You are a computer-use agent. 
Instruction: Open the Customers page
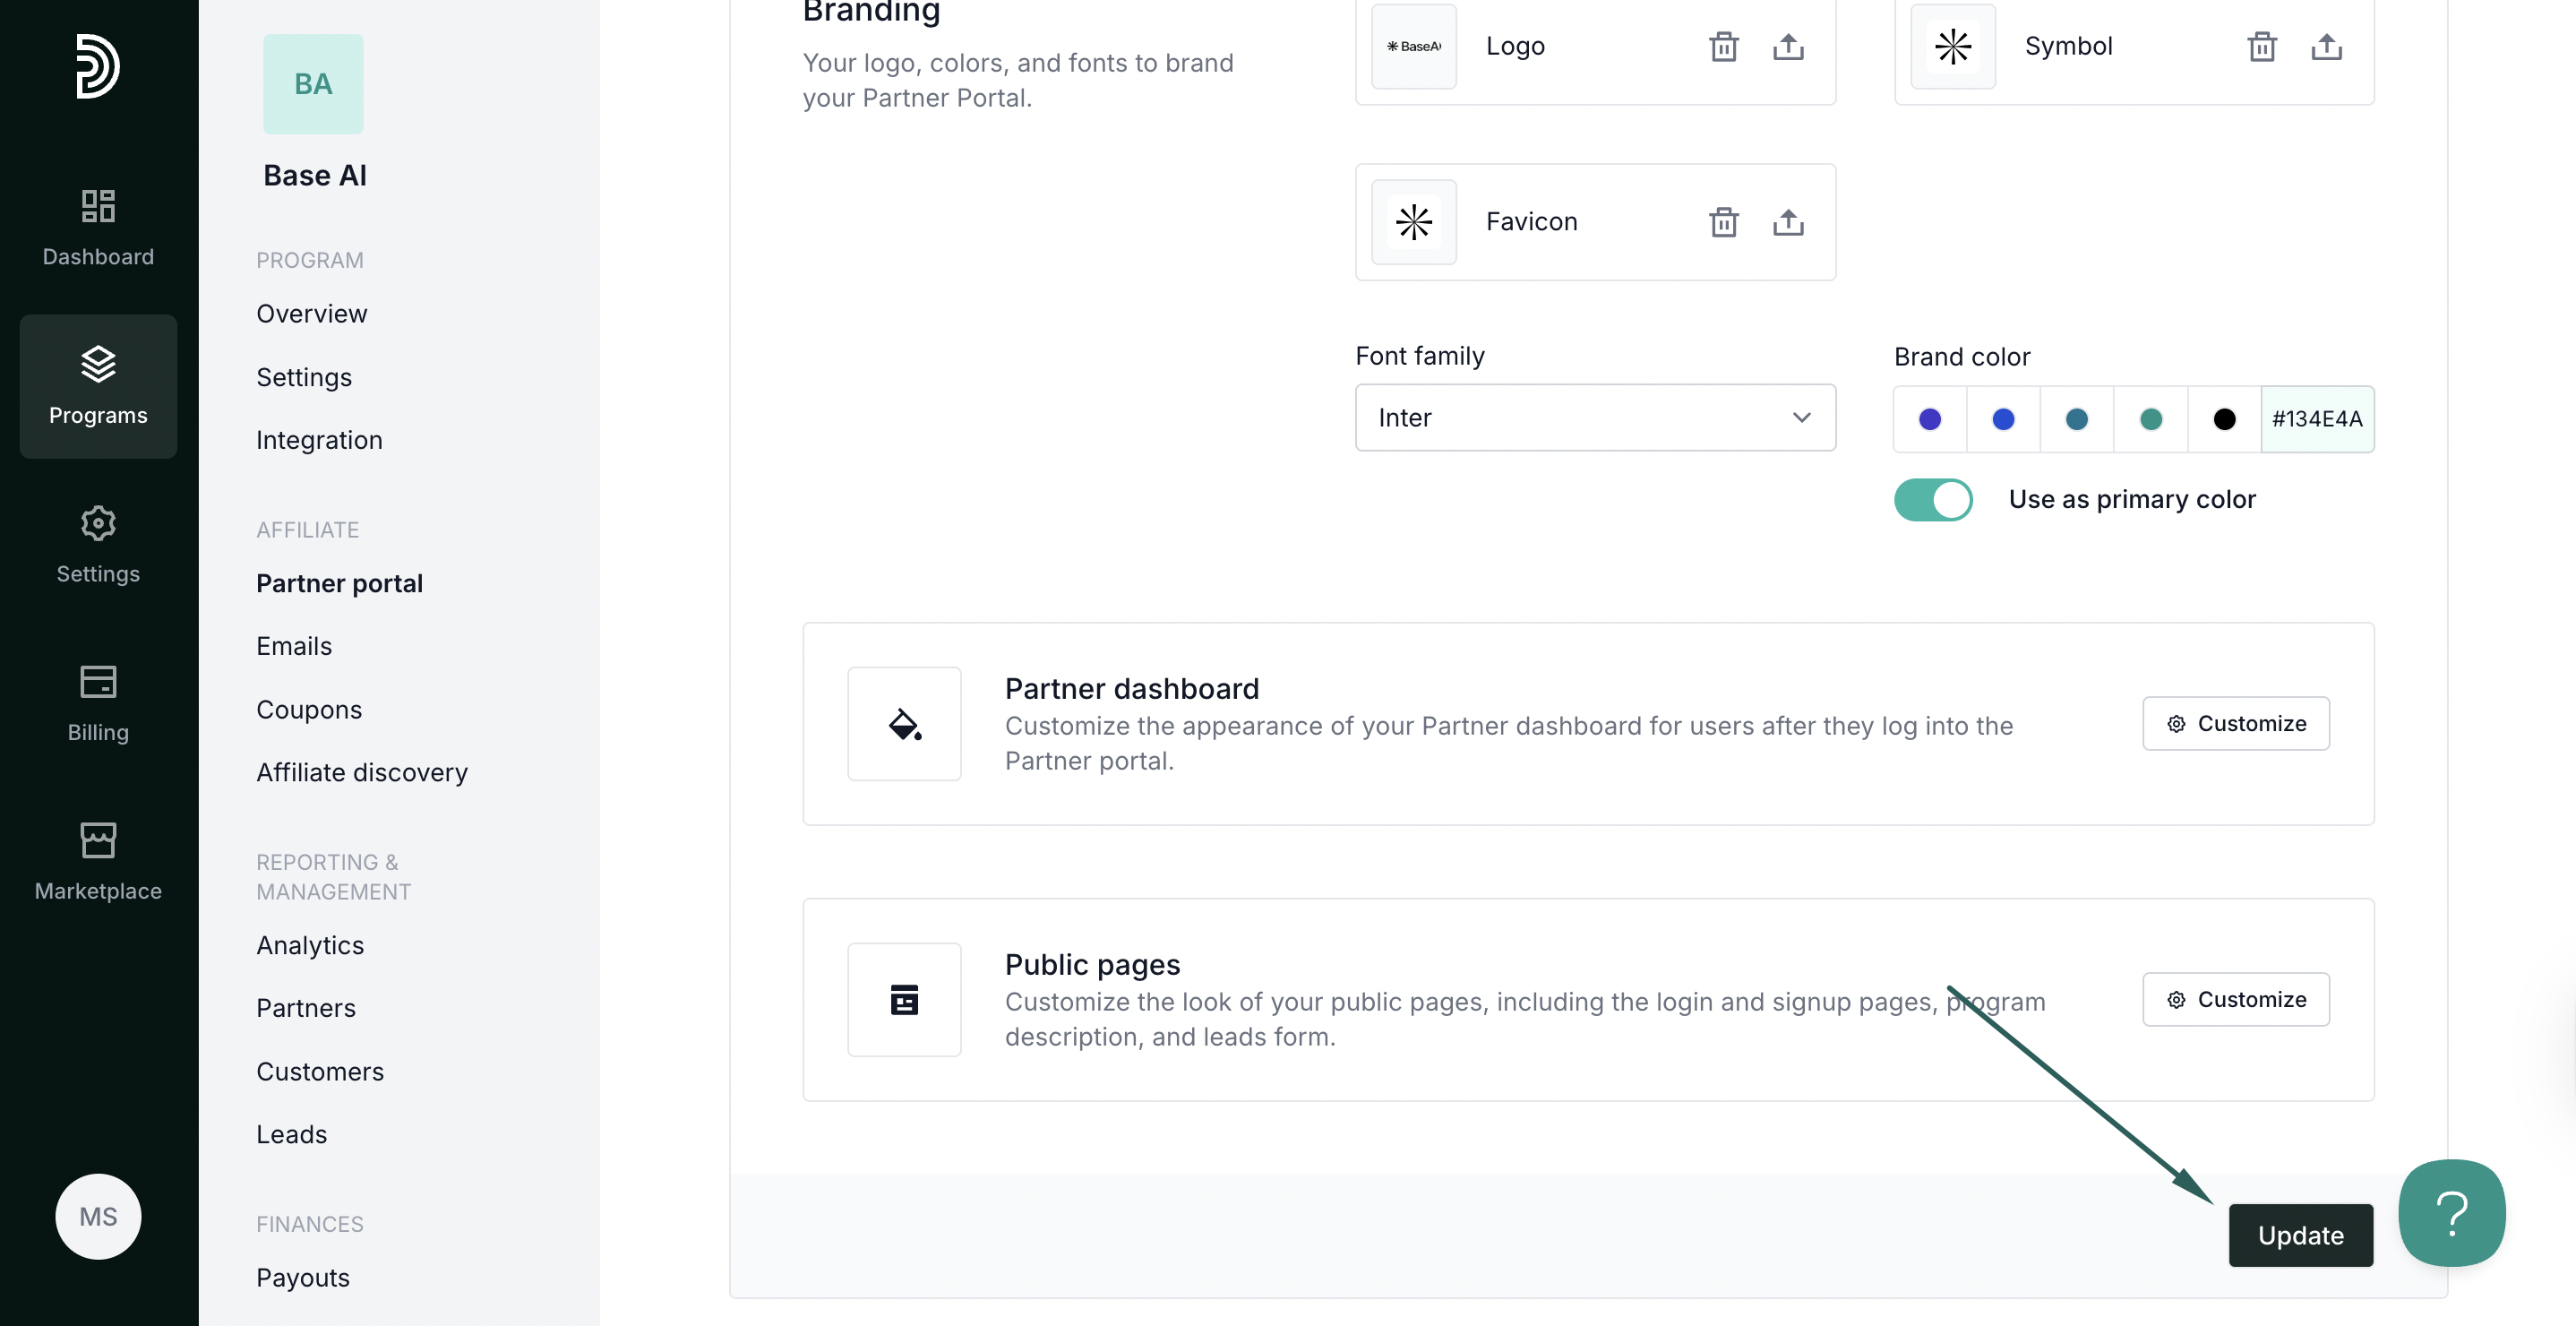point(320,1072)
